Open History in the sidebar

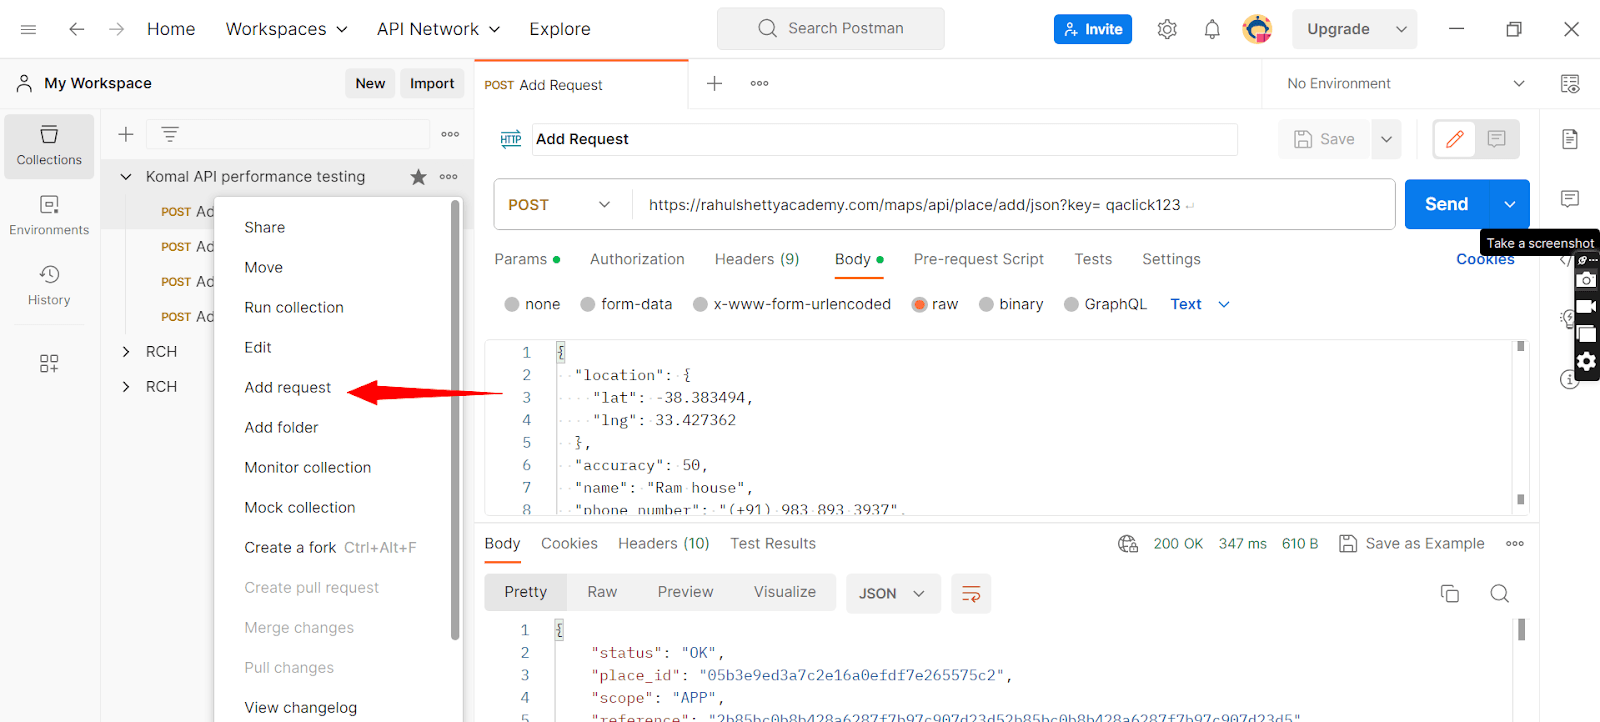tap(49, 285)
